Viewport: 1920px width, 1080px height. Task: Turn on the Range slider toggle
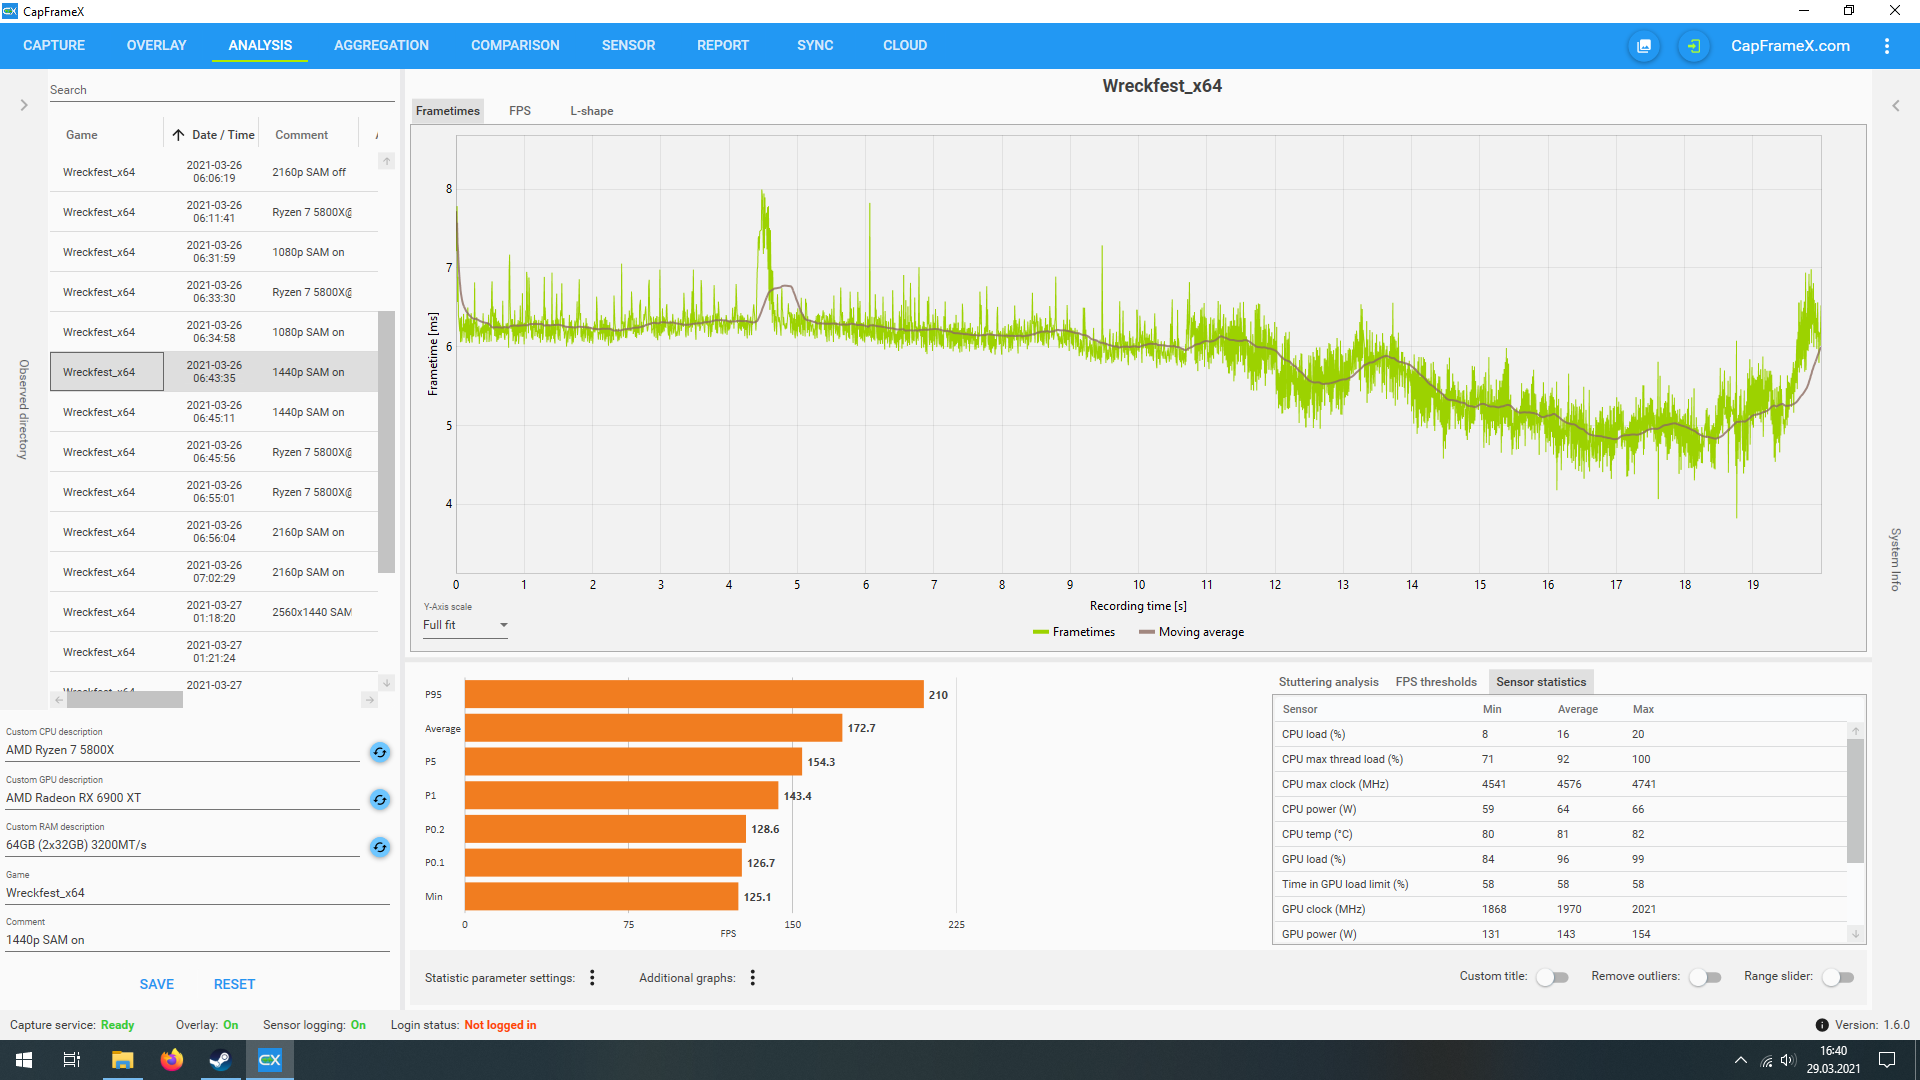(x=1838, y=977)
